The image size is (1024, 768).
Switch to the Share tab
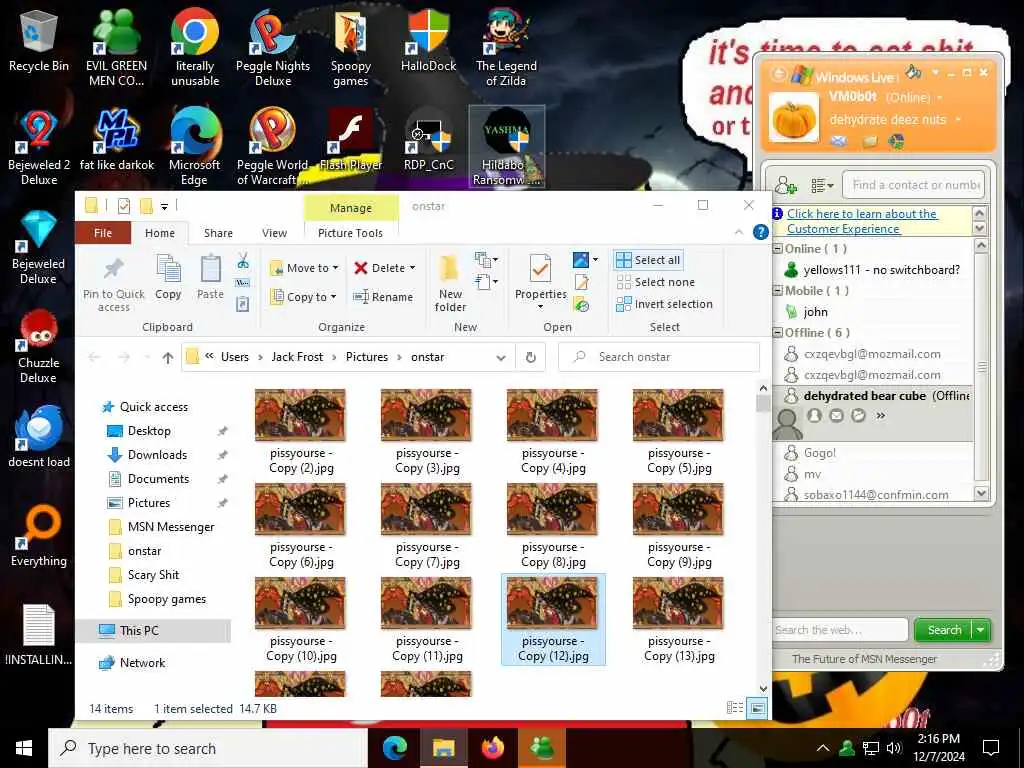218,232
